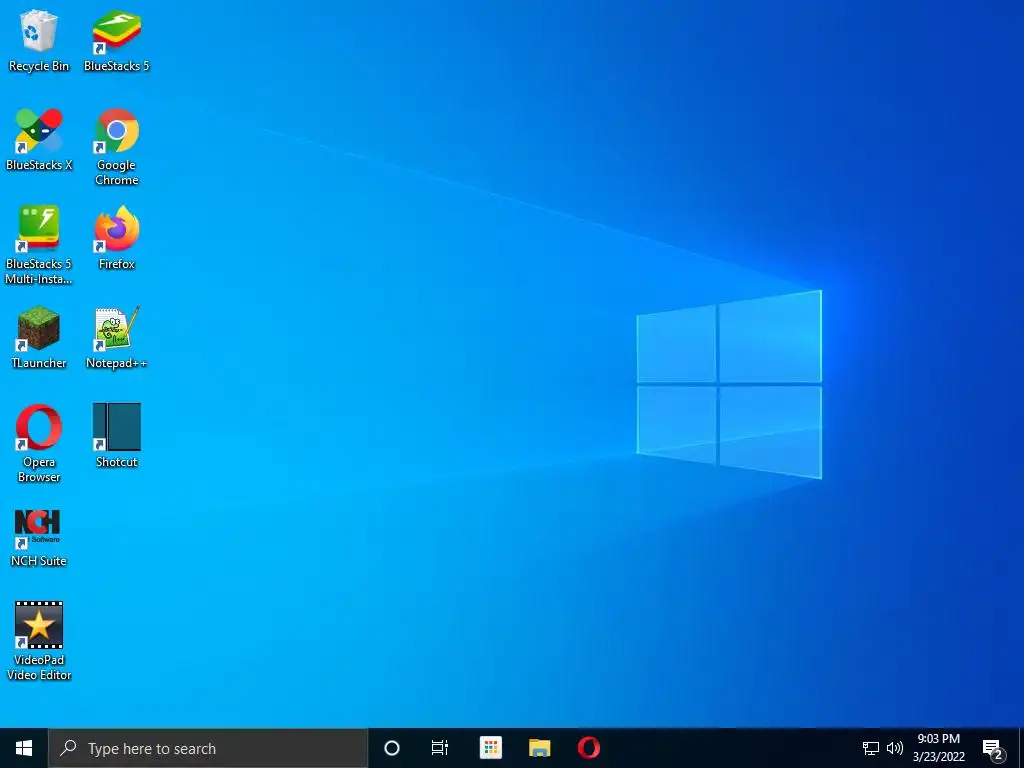Select the Opera Browser desktop shortcut
The image size is (1024, 768).
point(39,443)
